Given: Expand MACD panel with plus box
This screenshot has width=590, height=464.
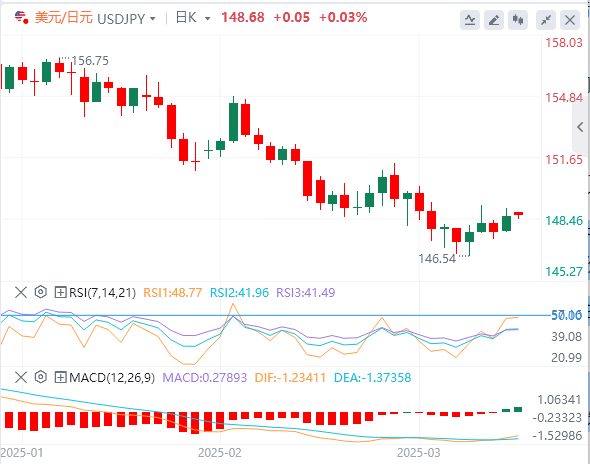Looking at the screenshot, I should tap(61, 377).
